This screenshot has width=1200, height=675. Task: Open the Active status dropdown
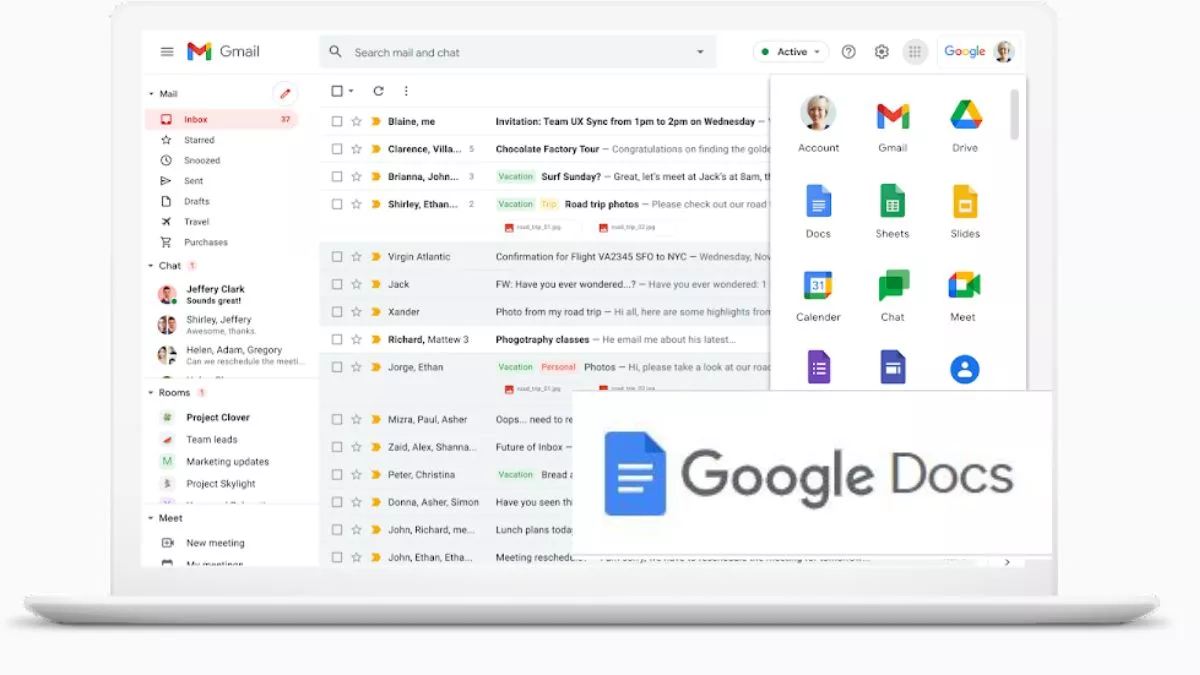coord(790,51)
